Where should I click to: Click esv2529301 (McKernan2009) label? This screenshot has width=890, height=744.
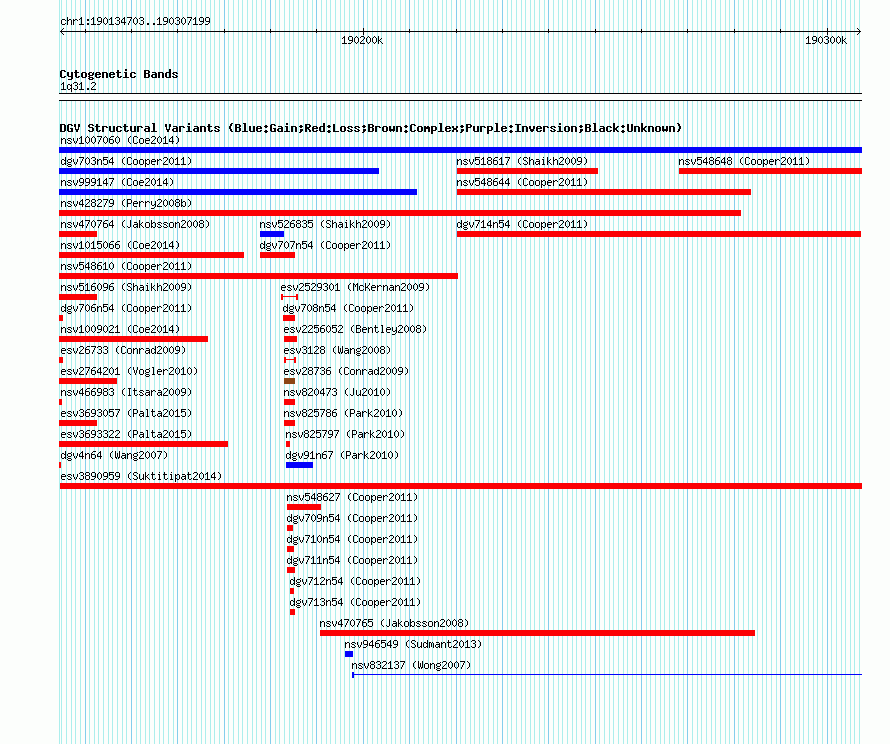click(355, 287)
